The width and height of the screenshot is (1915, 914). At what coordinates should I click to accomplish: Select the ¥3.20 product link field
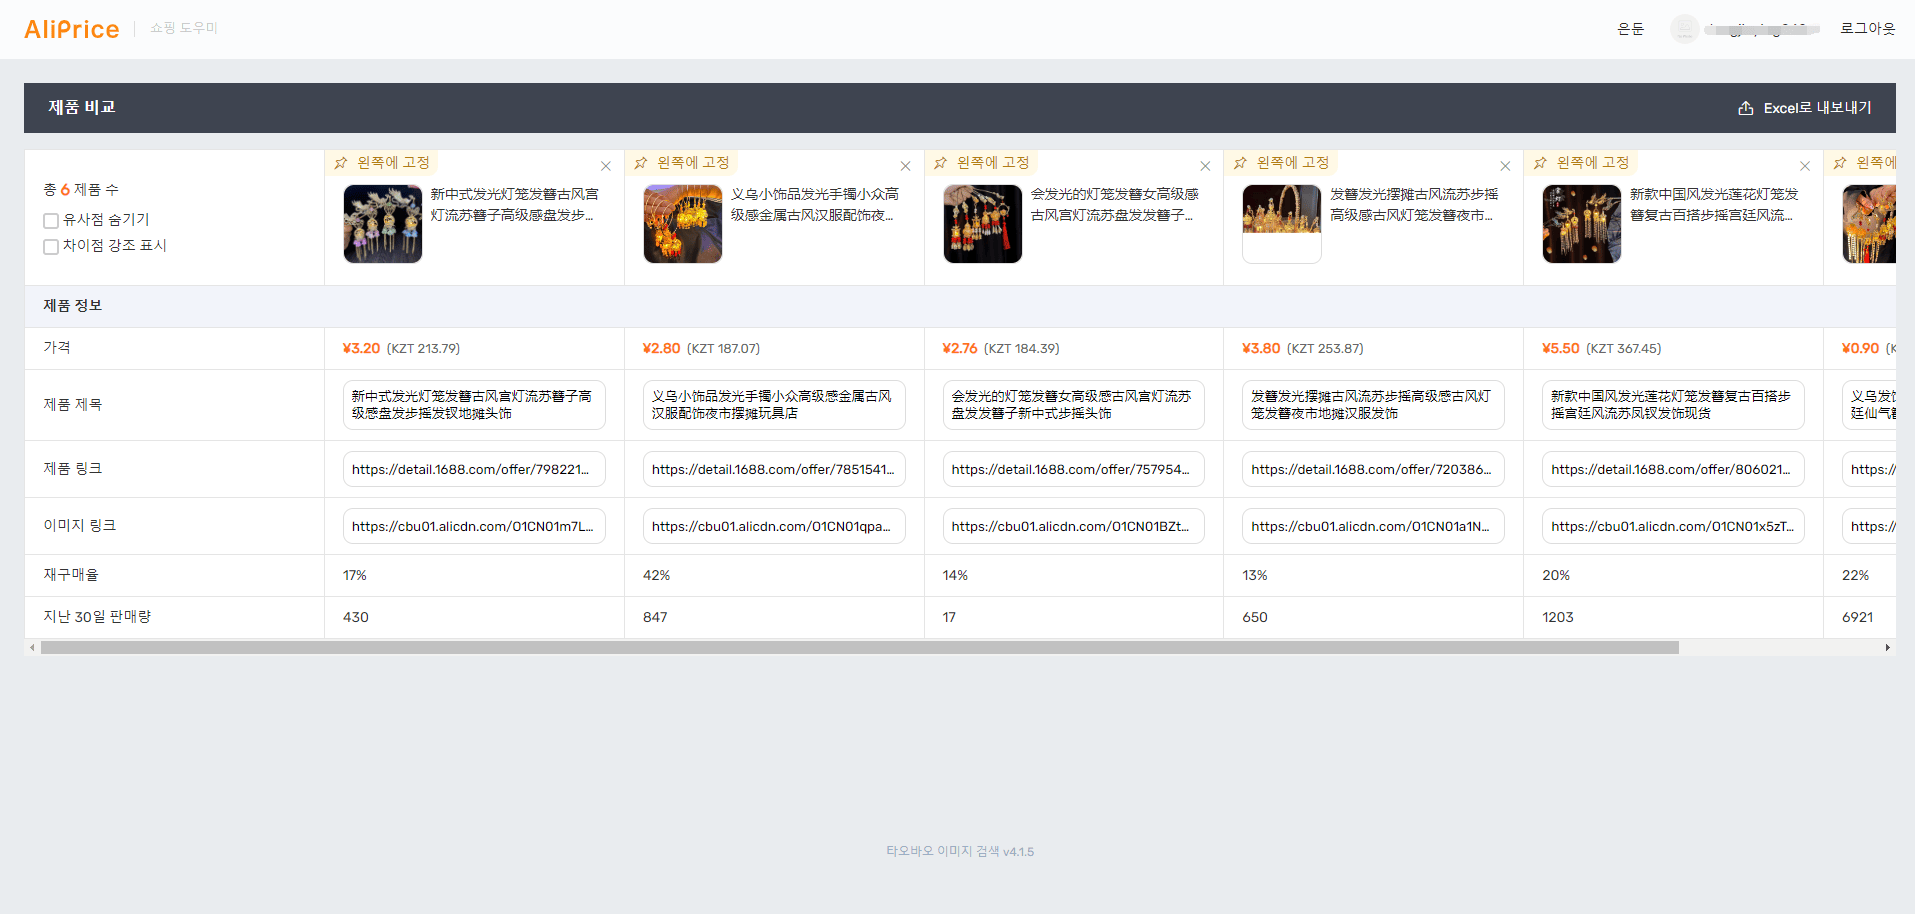tap(474, 469)
